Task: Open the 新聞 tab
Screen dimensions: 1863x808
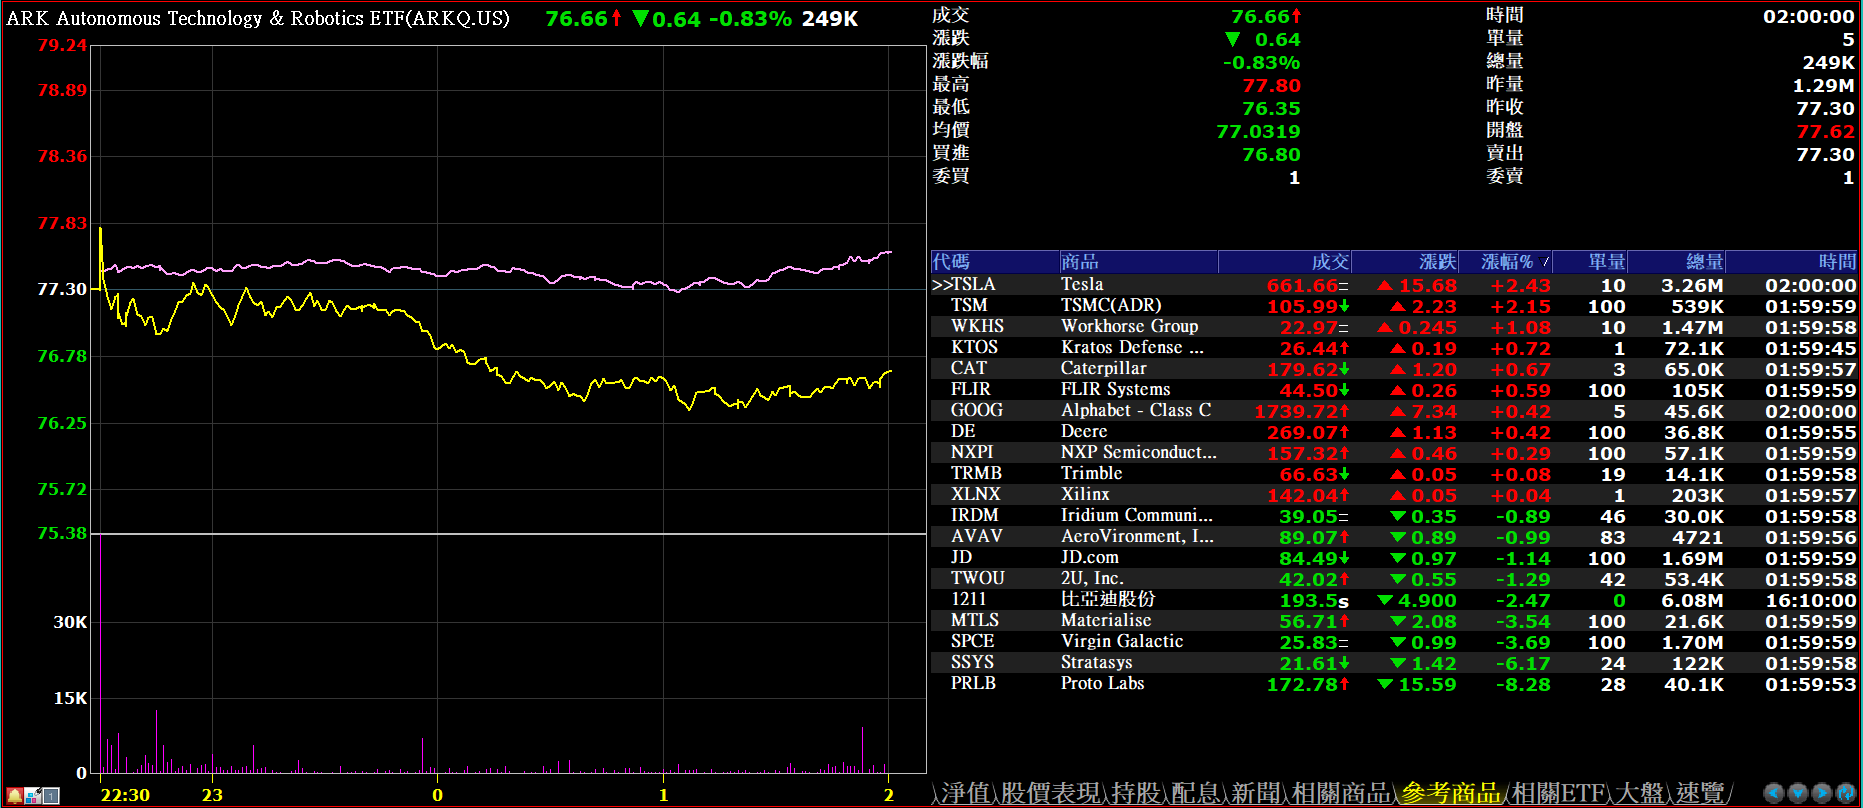Action: 1256,794
